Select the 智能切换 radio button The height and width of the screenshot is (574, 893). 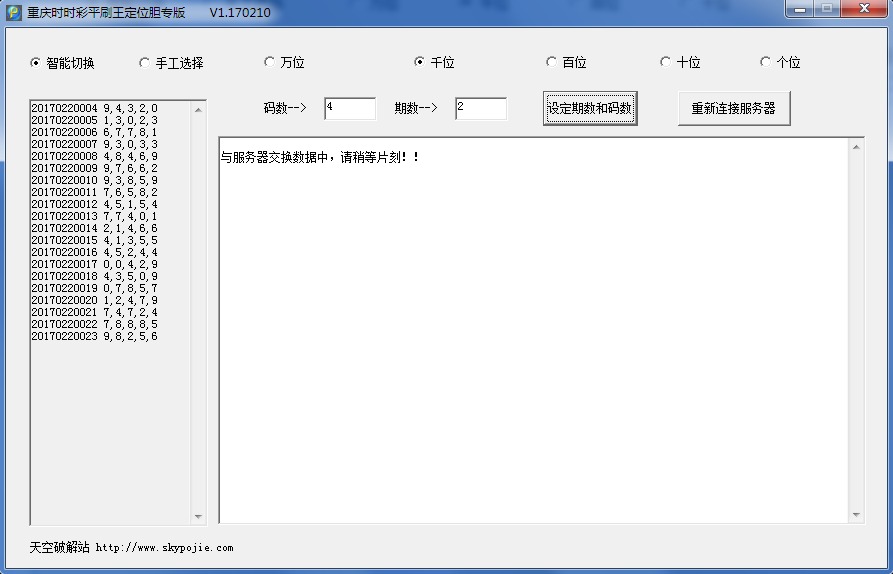tap(36, 63)
